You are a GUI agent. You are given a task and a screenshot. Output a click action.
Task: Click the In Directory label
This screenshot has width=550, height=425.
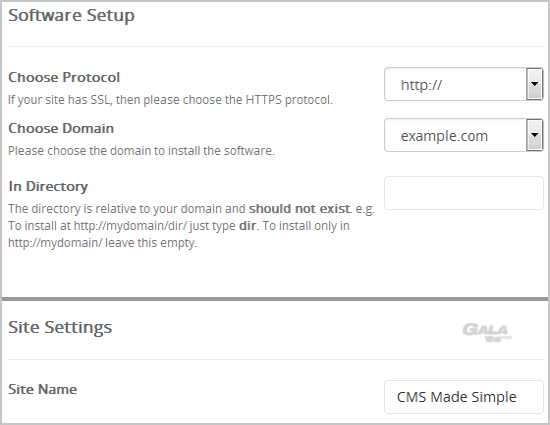(x=48, y=186)
